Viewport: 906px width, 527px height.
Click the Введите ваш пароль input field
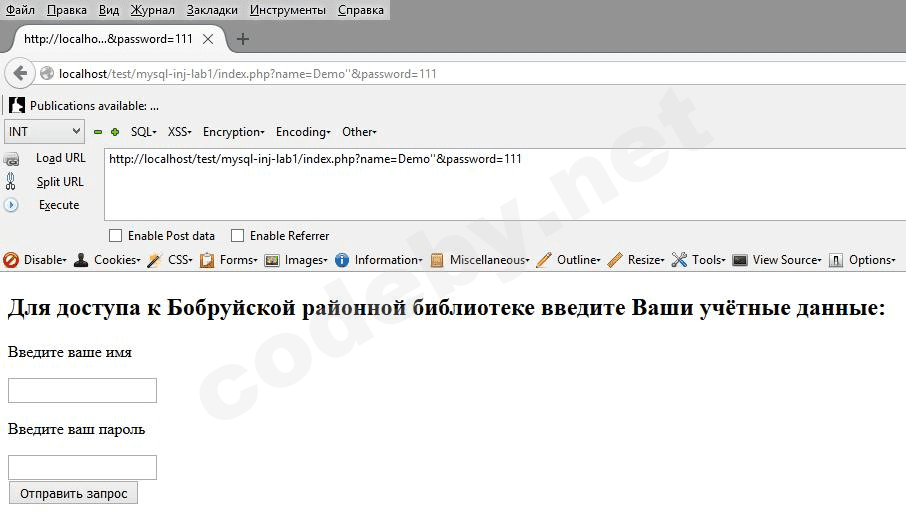[x=82, y=467]
